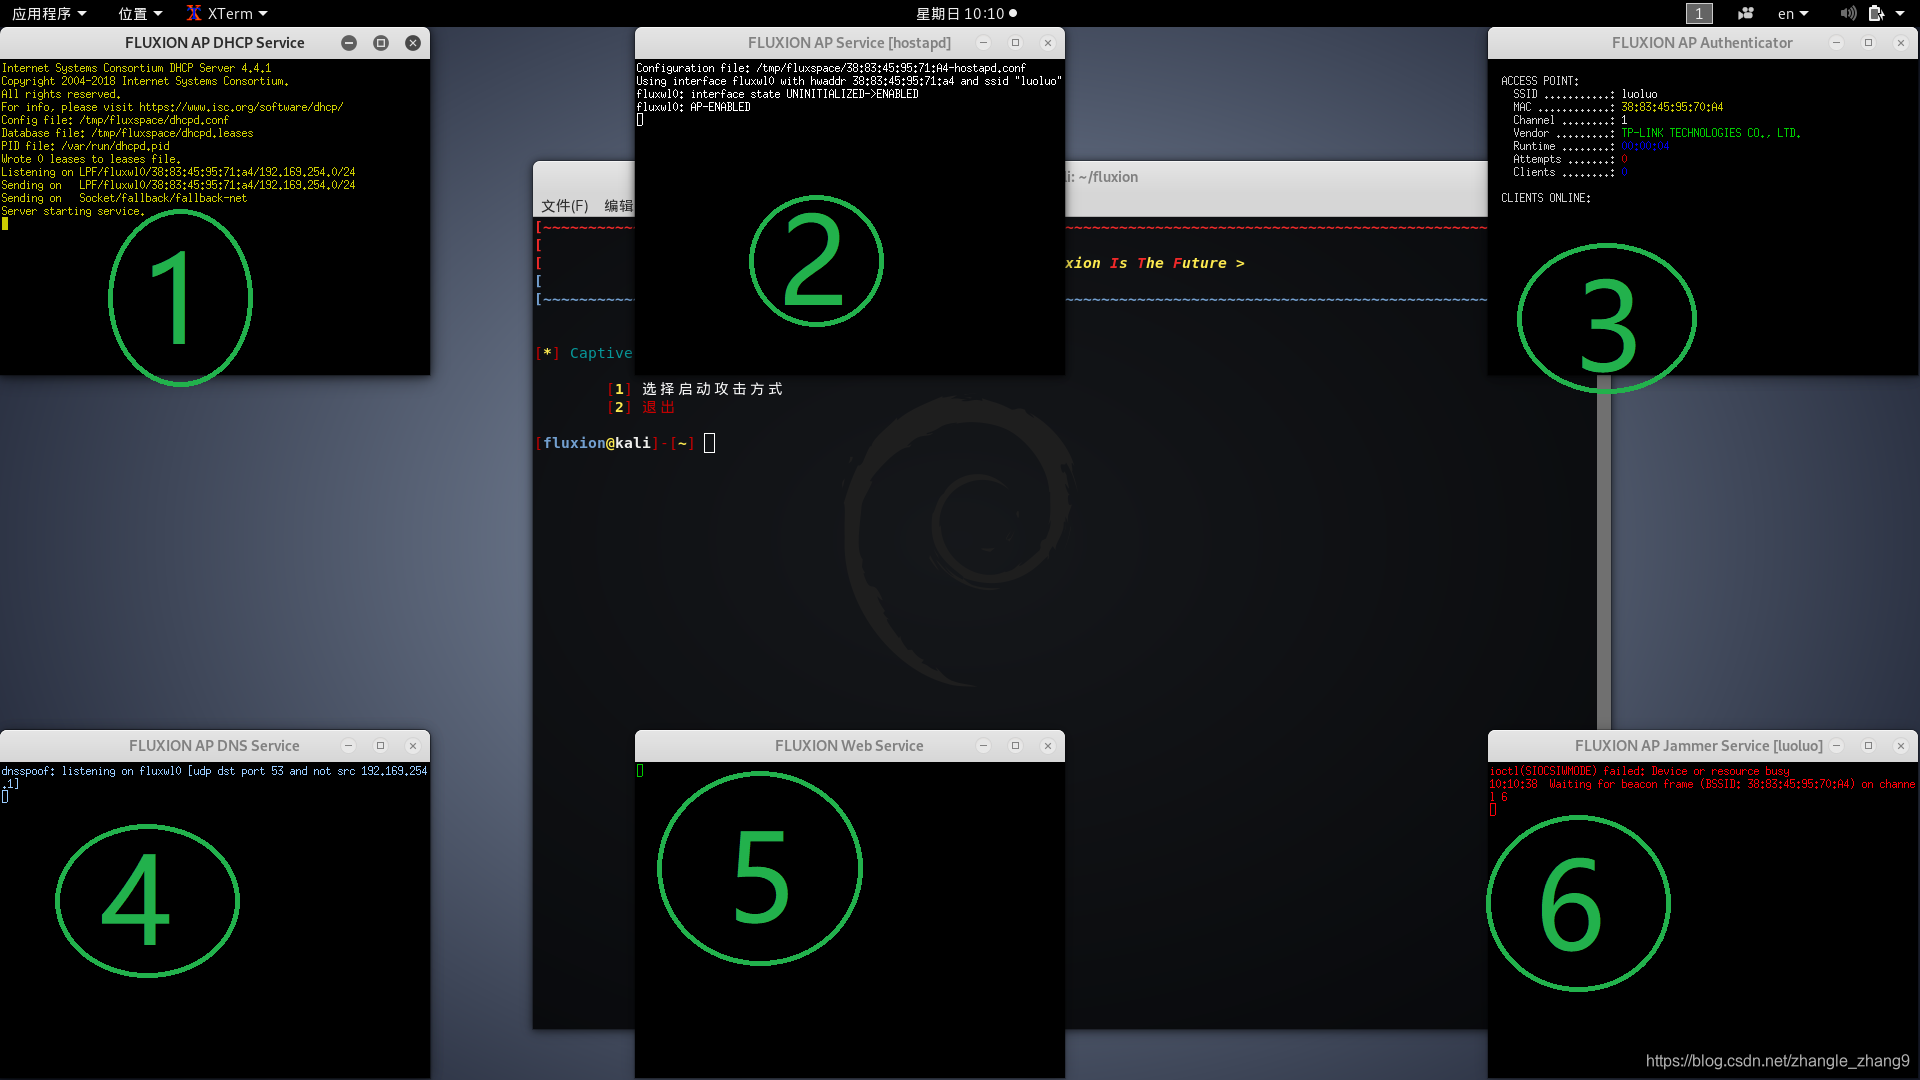Click the Config file dhcpd.conf line
Image resolution: width=1920 pixels, height=1080 pixels.
pos(115,120)
